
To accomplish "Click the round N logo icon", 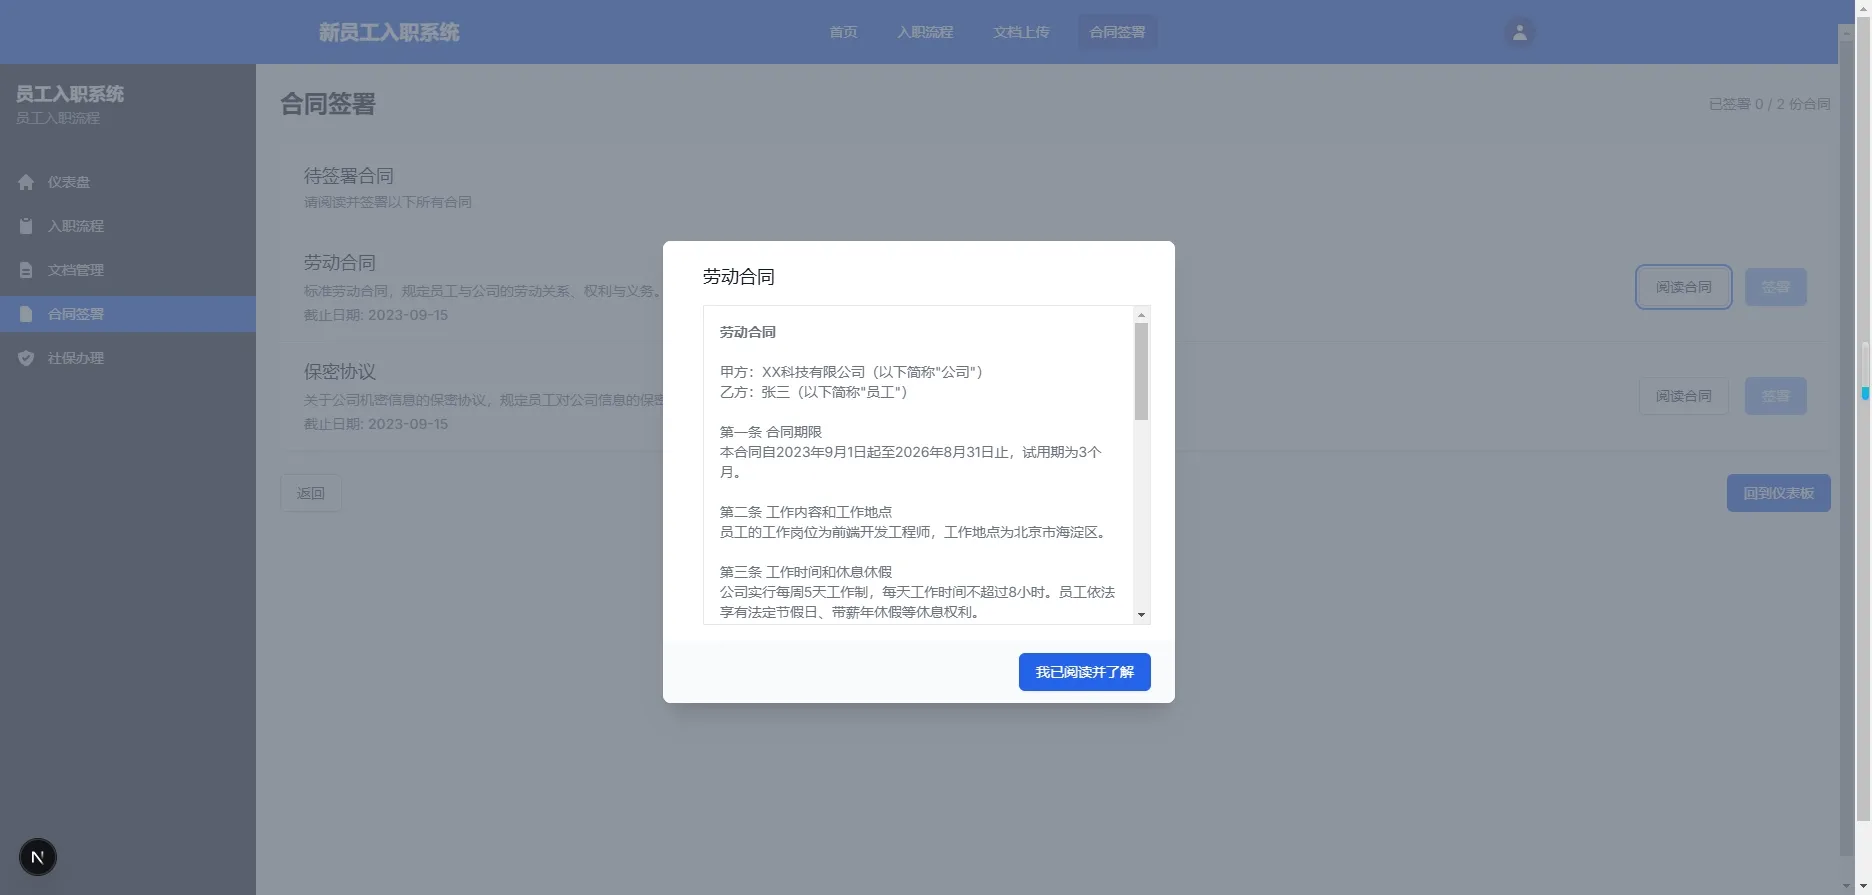I will pyautogui.click(x=38, y=857).
